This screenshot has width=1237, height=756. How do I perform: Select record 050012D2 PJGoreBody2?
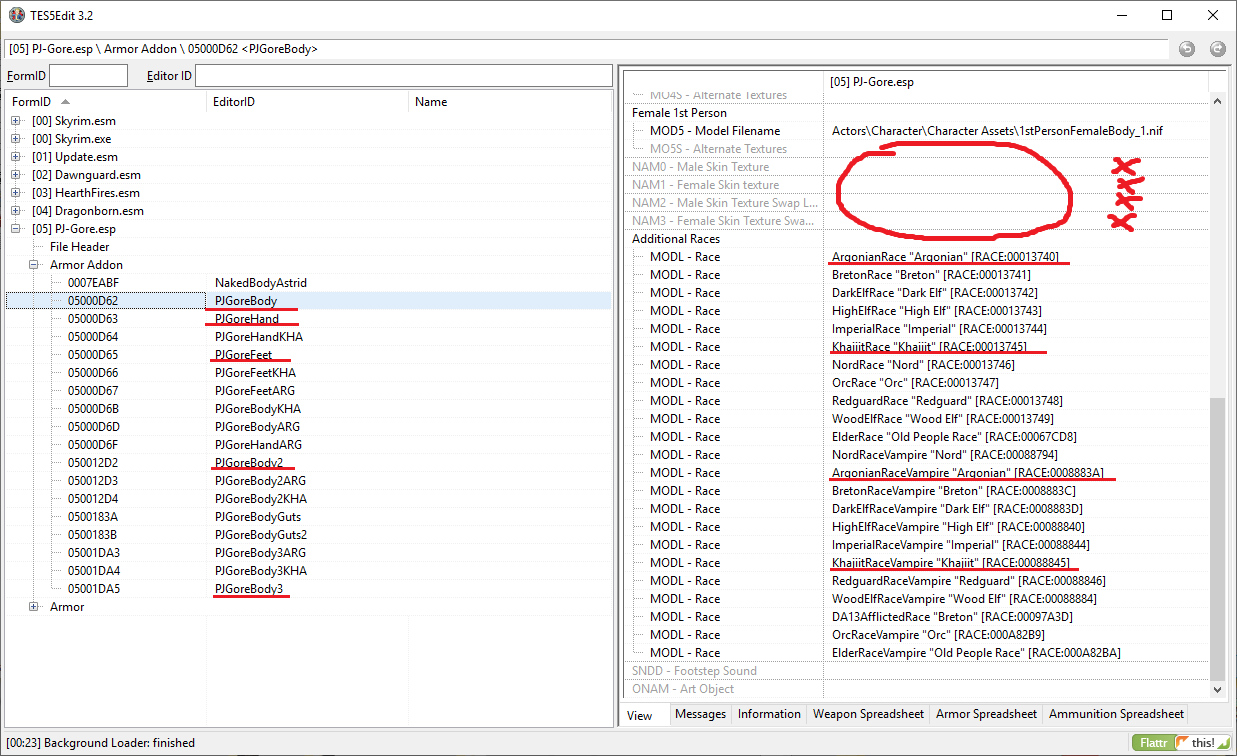click(x=308, y=463)
